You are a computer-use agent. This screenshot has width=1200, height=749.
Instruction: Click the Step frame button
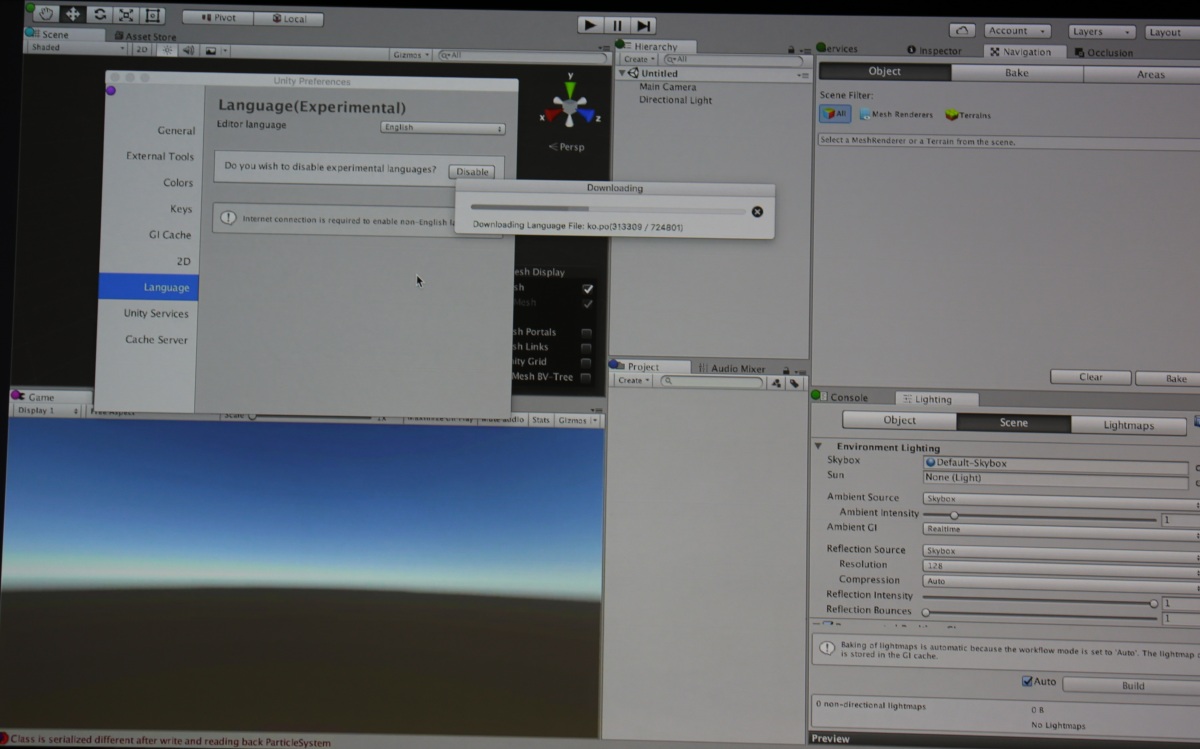(x=644, y=25)
